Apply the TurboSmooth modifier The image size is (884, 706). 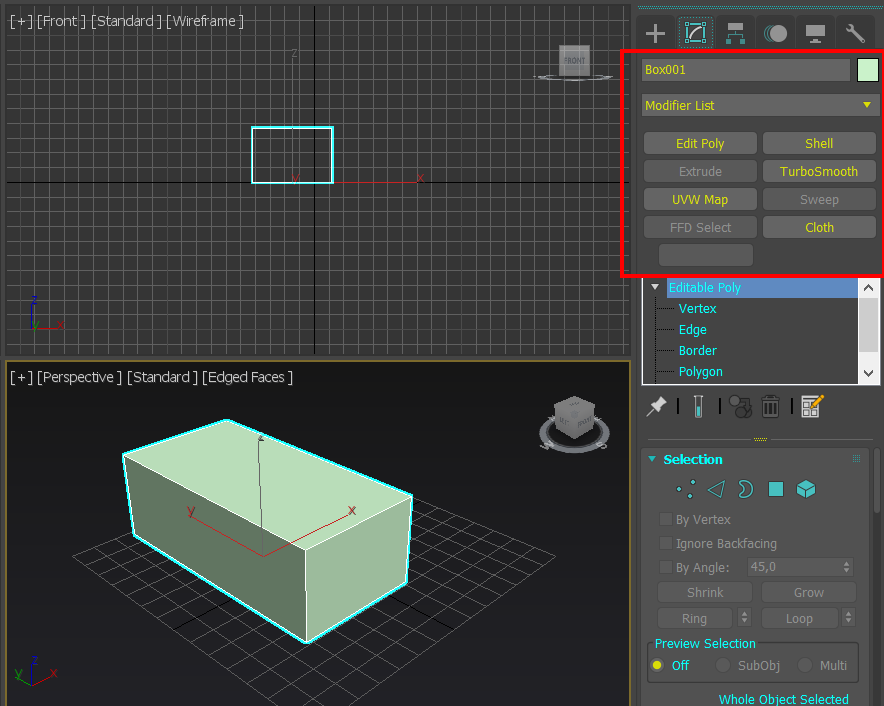819,171
